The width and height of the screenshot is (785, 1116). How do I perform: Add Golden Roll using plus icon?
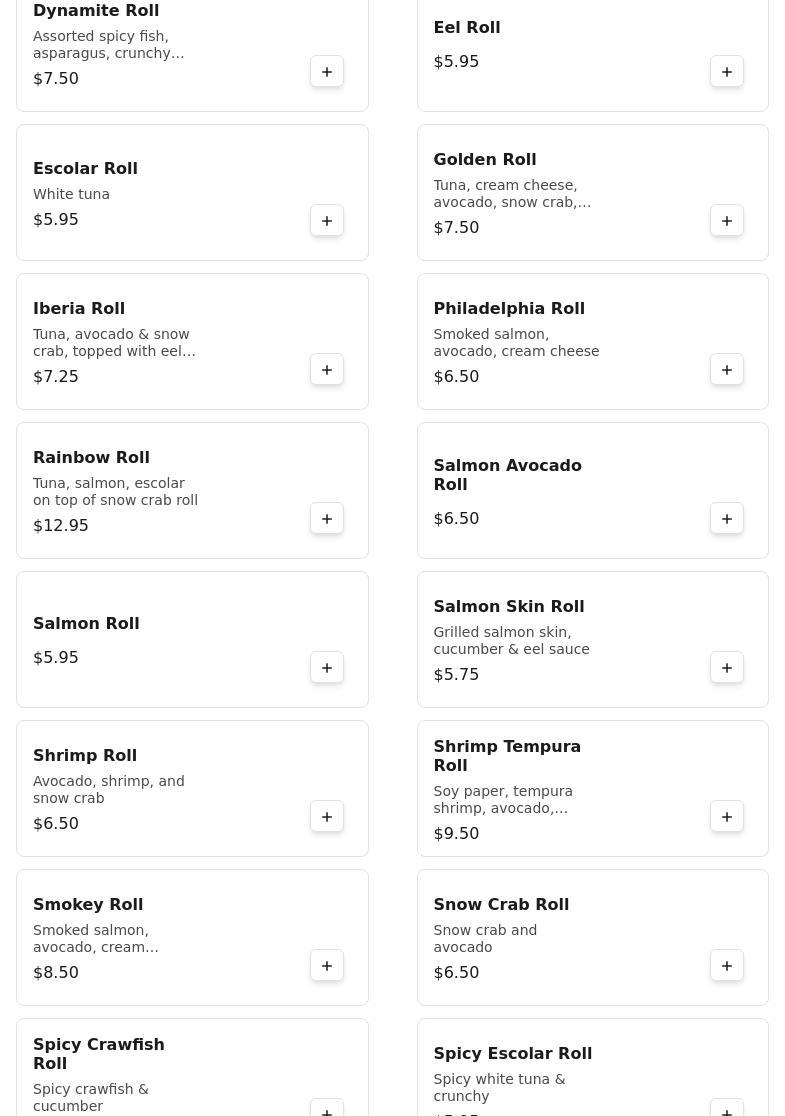(x=727, y=221)
